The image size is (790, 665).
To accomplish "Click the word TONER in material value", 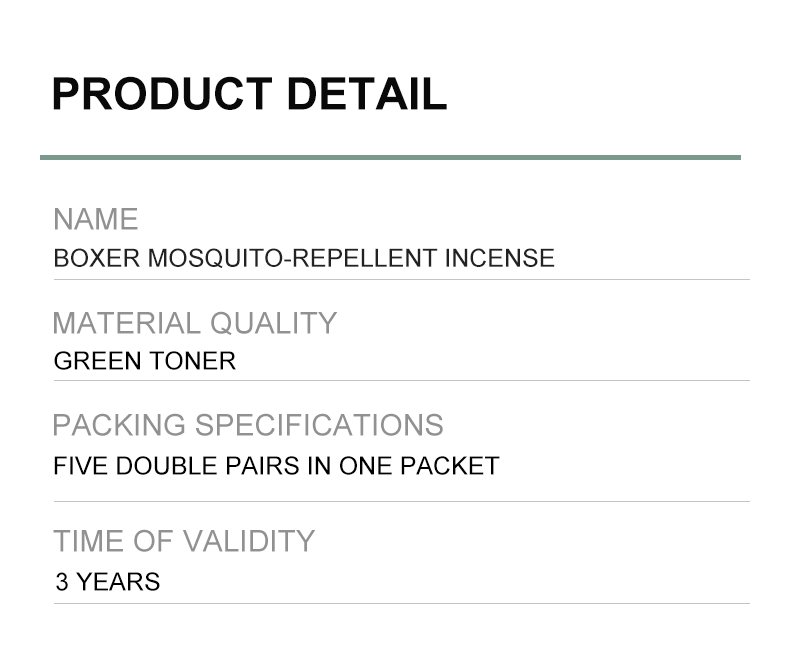I will (x=192, y=361).
